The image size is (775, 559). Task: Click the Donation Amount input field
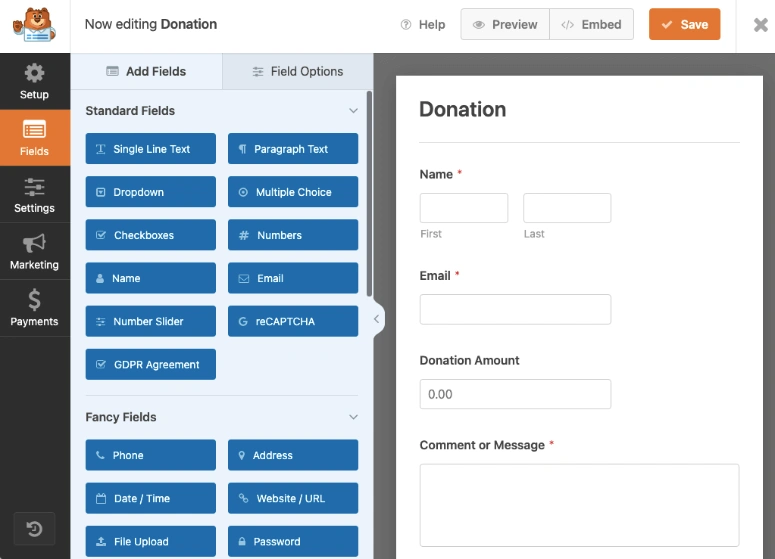(515, 394)
